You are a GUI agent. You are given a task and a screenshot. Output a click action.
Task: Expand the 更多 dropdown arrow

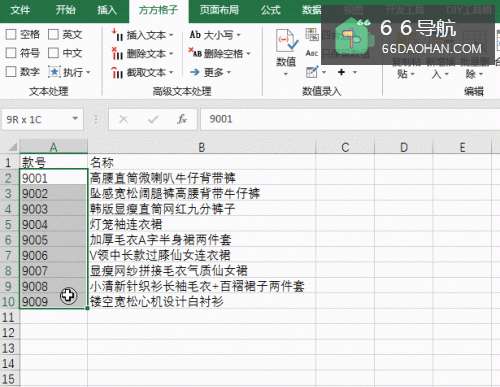229,72
